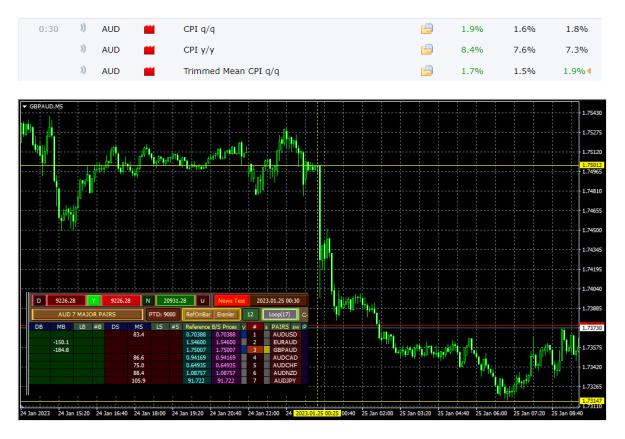Click the AUD 7 MAJOR PAIRS button
The image size is (625, 439).
click(x=87, y=315)
